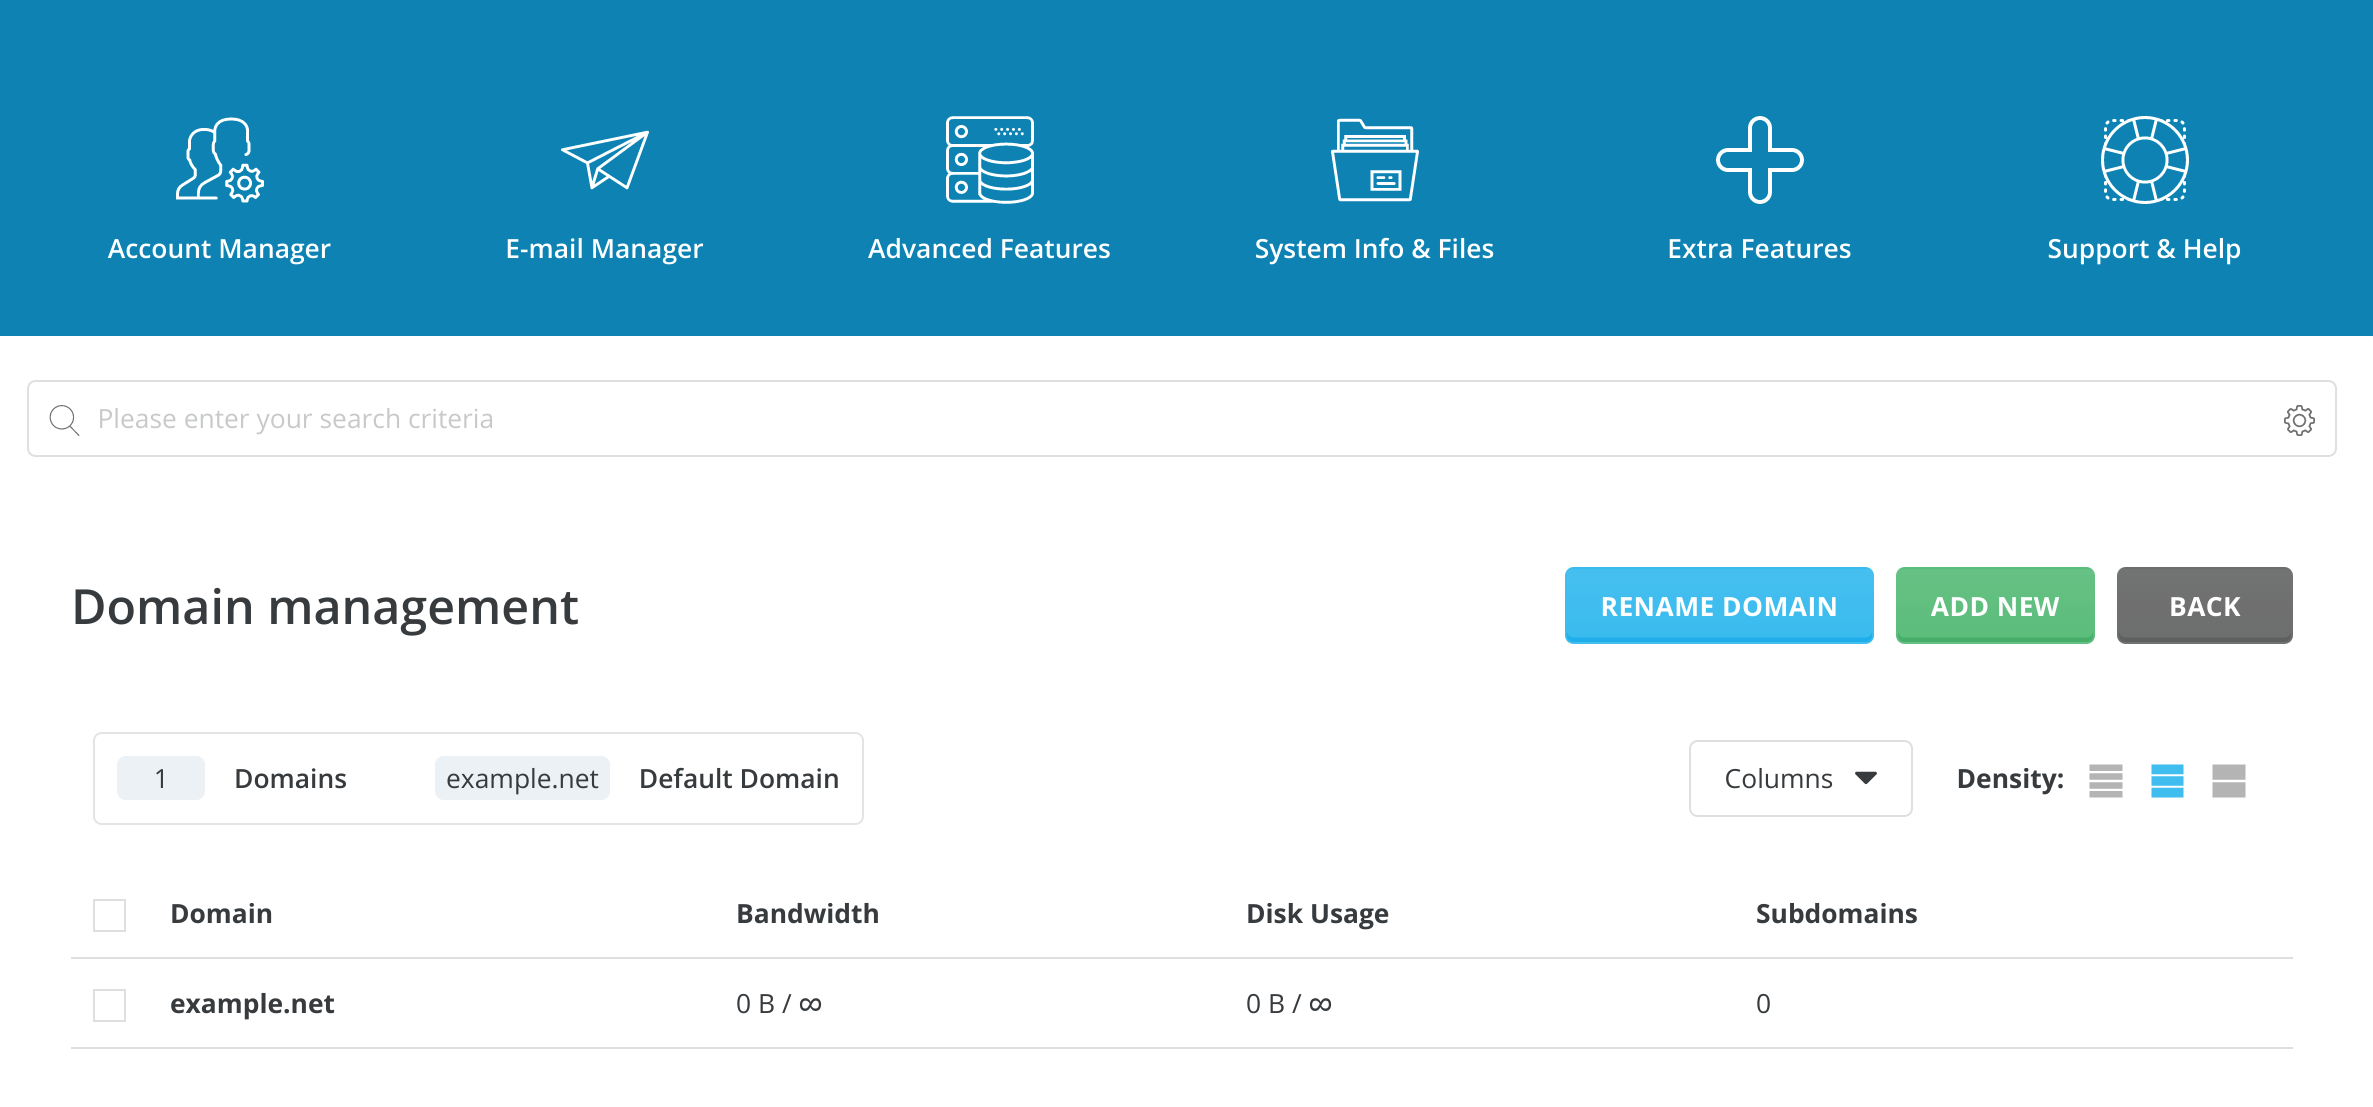Select large density icon
Viewport: 2373px width, 1107px height.
pos(2228,780)
